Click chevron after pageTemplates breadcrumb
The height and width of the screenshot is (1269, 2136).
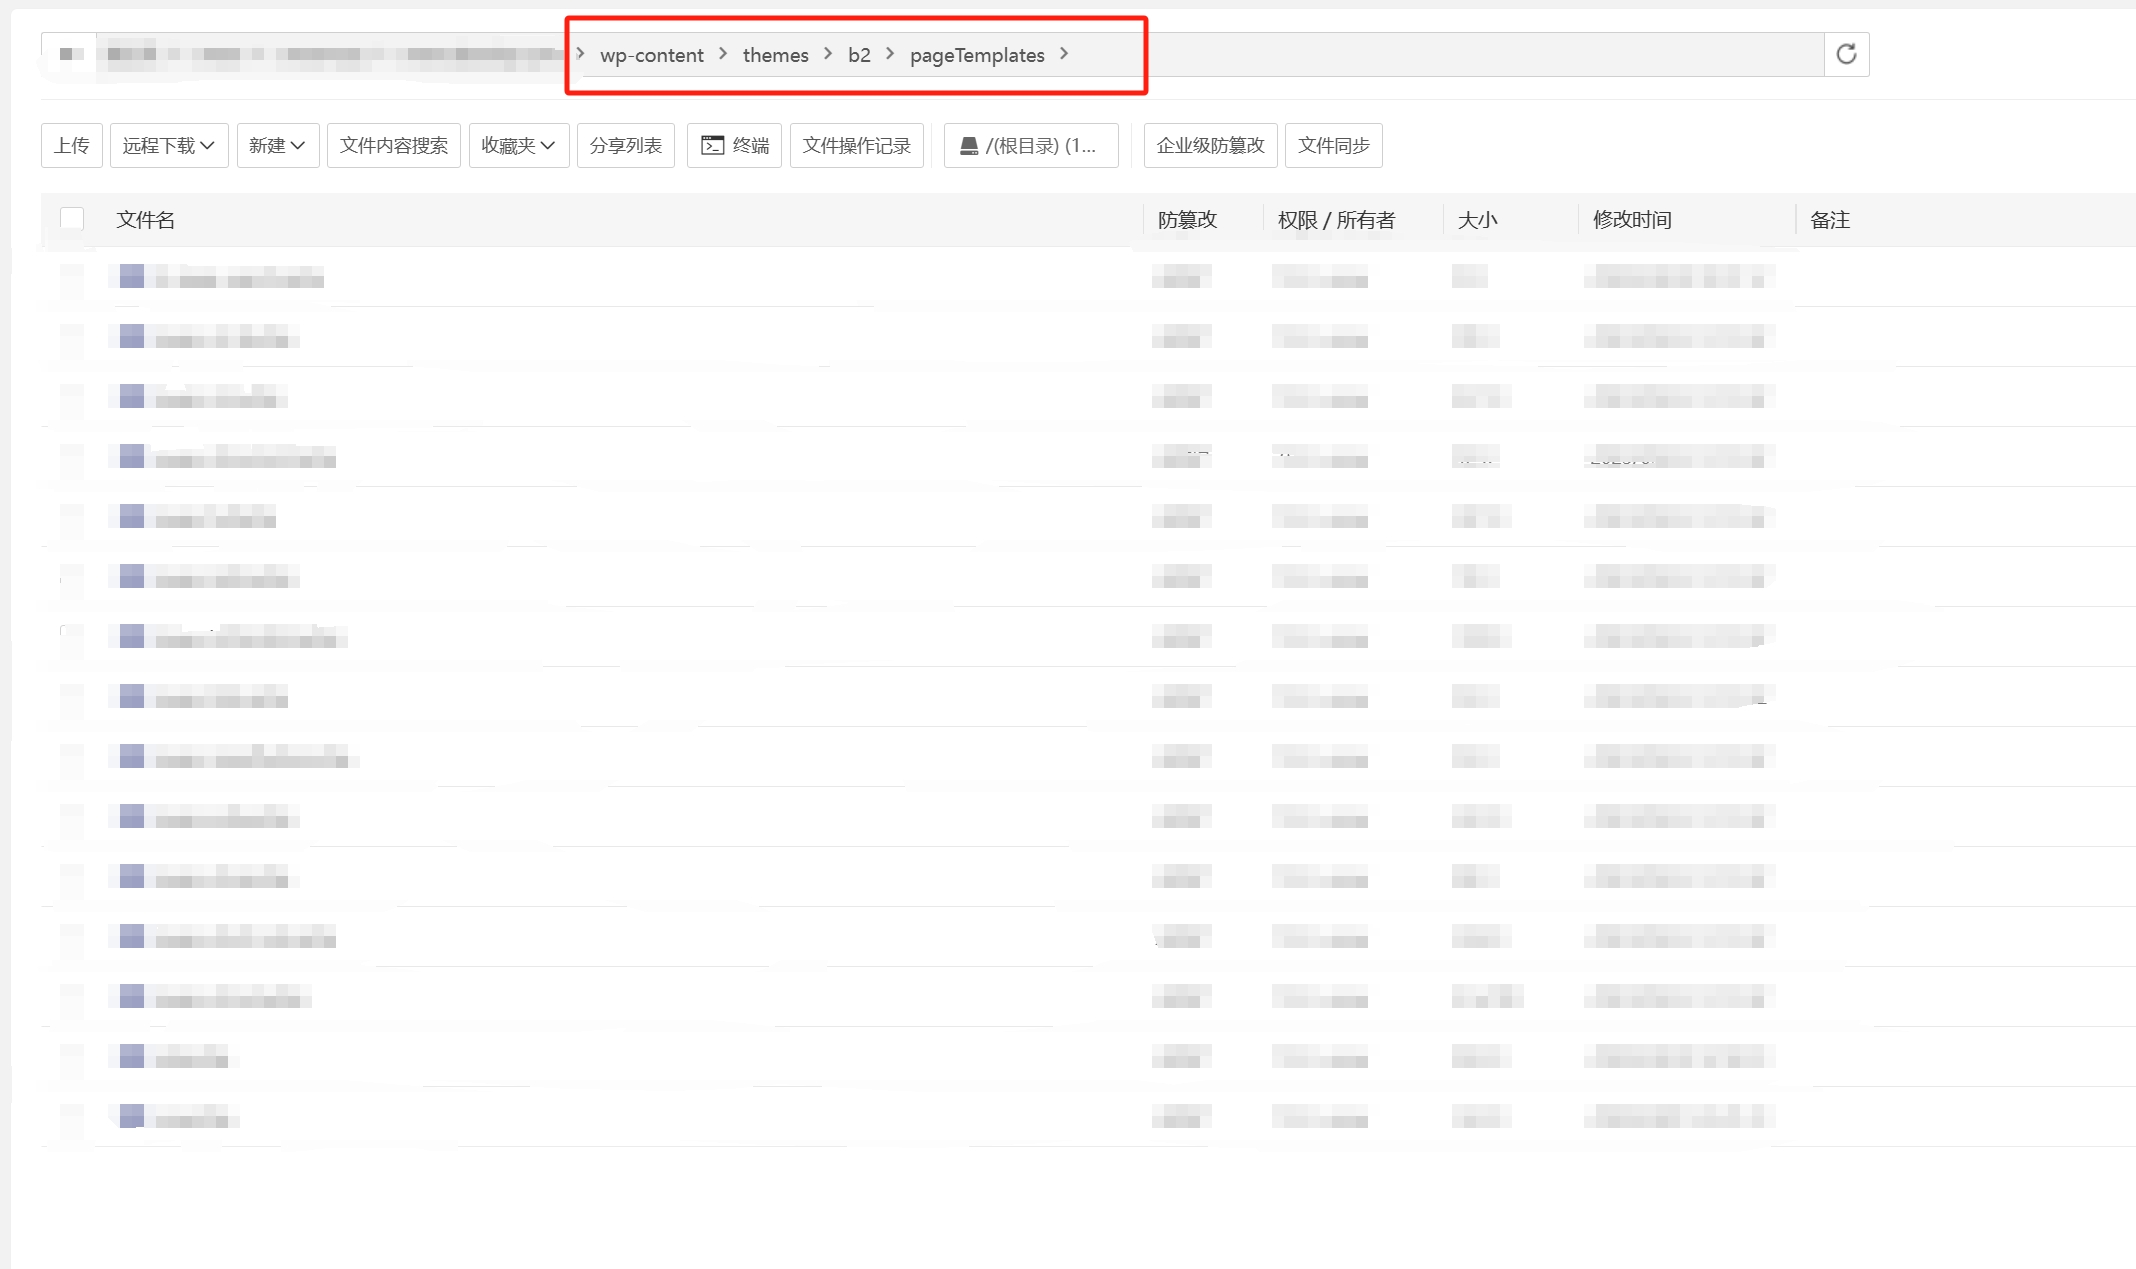[x=1064, y=54]
